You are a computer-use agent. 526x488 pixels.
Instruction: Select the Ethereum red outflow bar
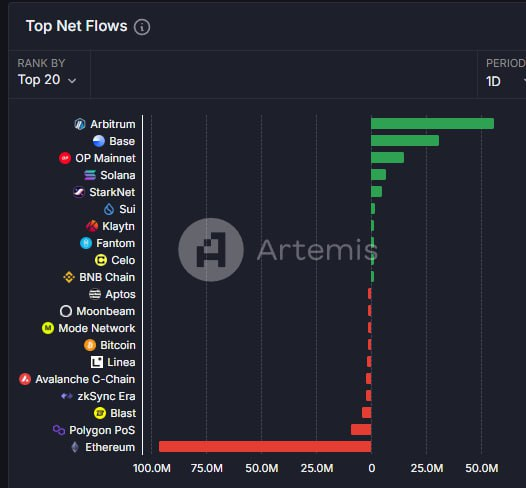[265, 447]
